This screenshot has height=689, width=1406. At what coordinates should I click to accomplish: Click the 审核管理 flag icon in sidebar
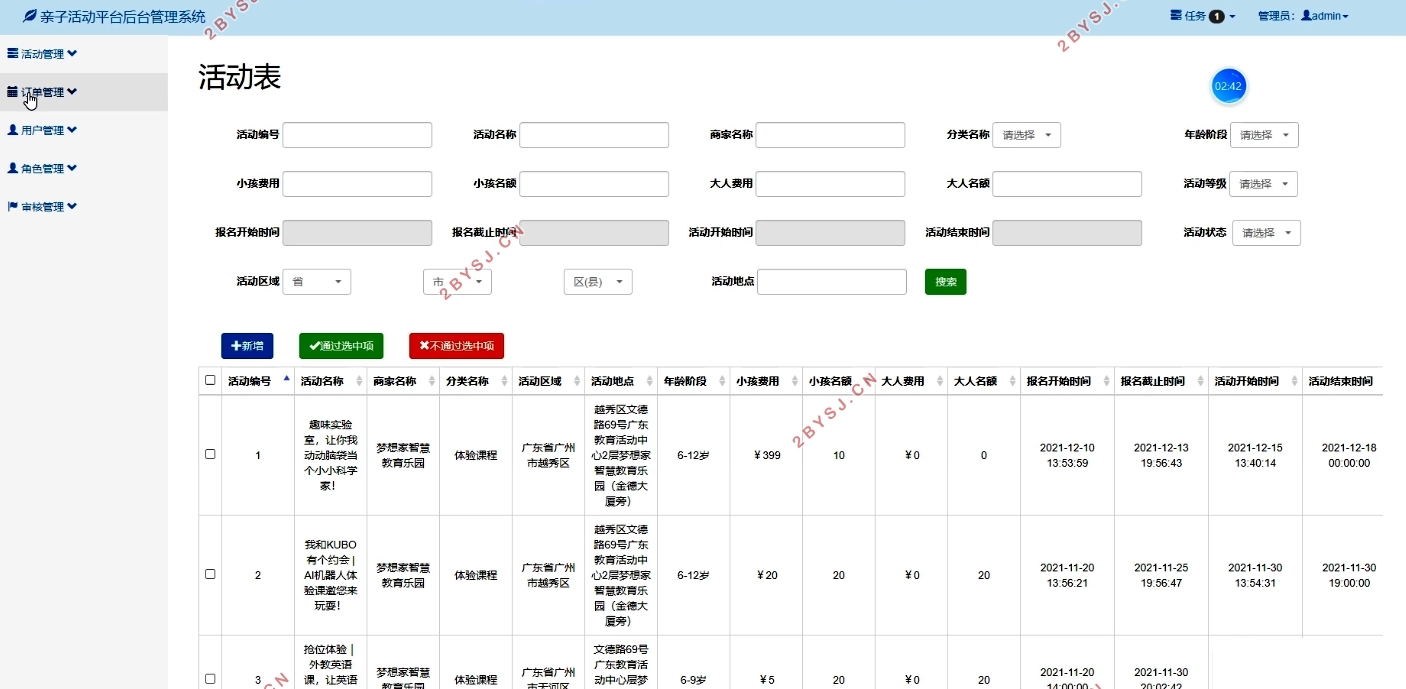click(x=12, y=207)
